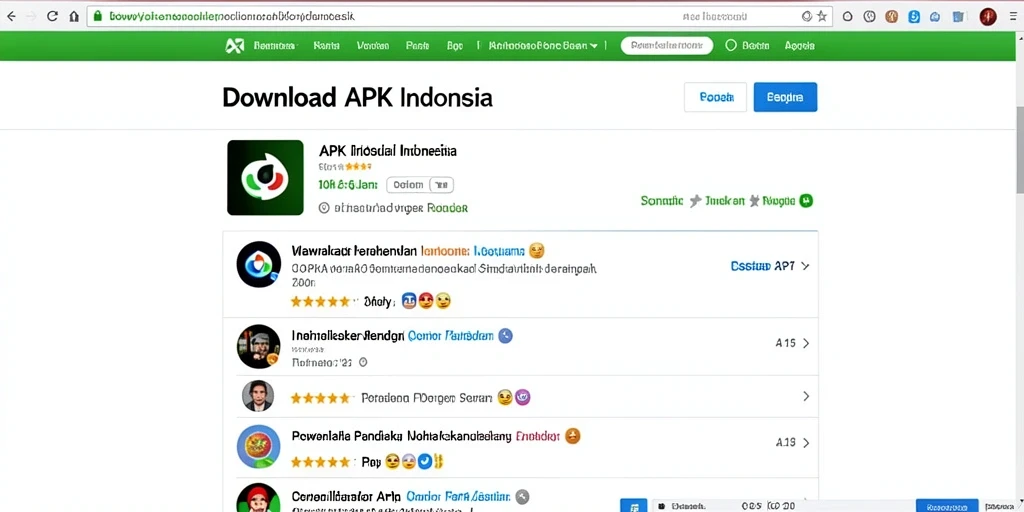Click the Powenlaita Pandiaka title text
This screenshot has width=1024, height=512.
[x=401, y=436]
